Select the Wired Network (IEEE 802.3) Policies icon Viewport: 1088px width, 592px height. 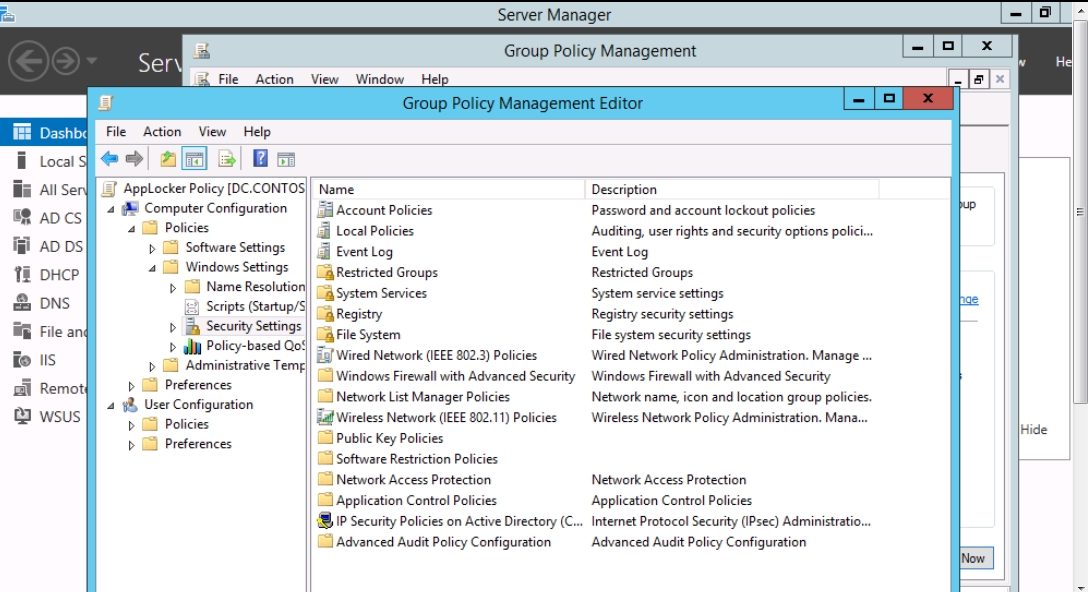[325, 355]
